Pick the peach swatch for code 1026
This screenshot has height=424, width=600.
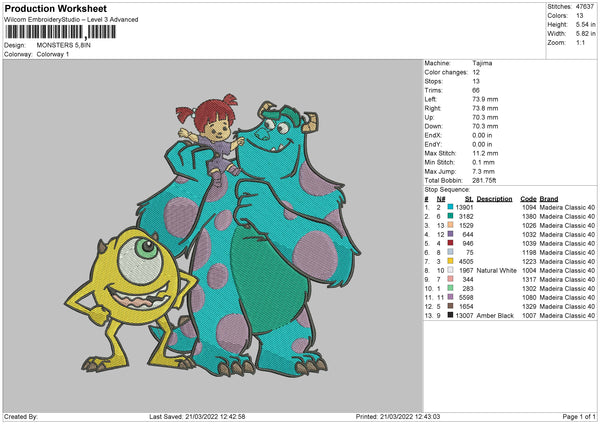tap(450, 225)
